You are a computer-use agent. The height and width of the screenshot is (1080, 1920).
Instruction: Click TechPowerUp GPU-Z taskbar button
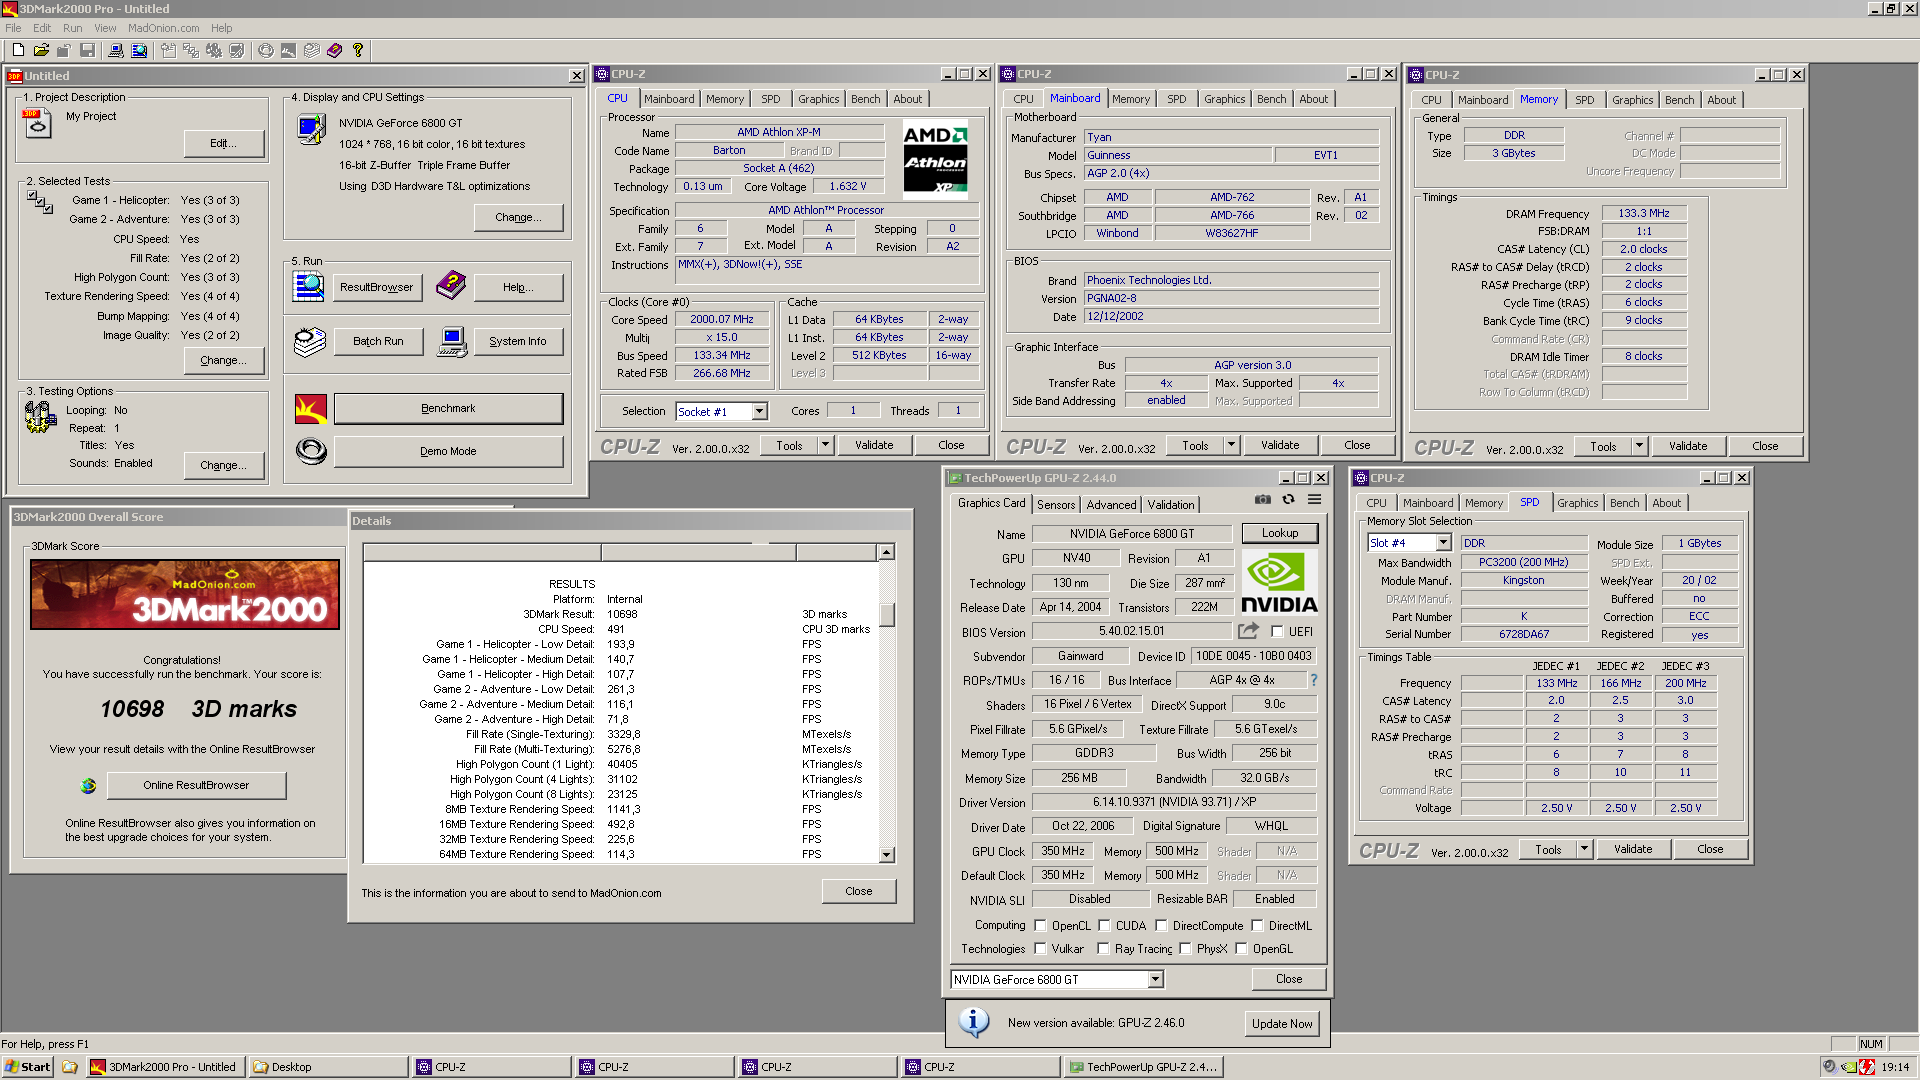pyautogui.click(x=1143, y=1067)
